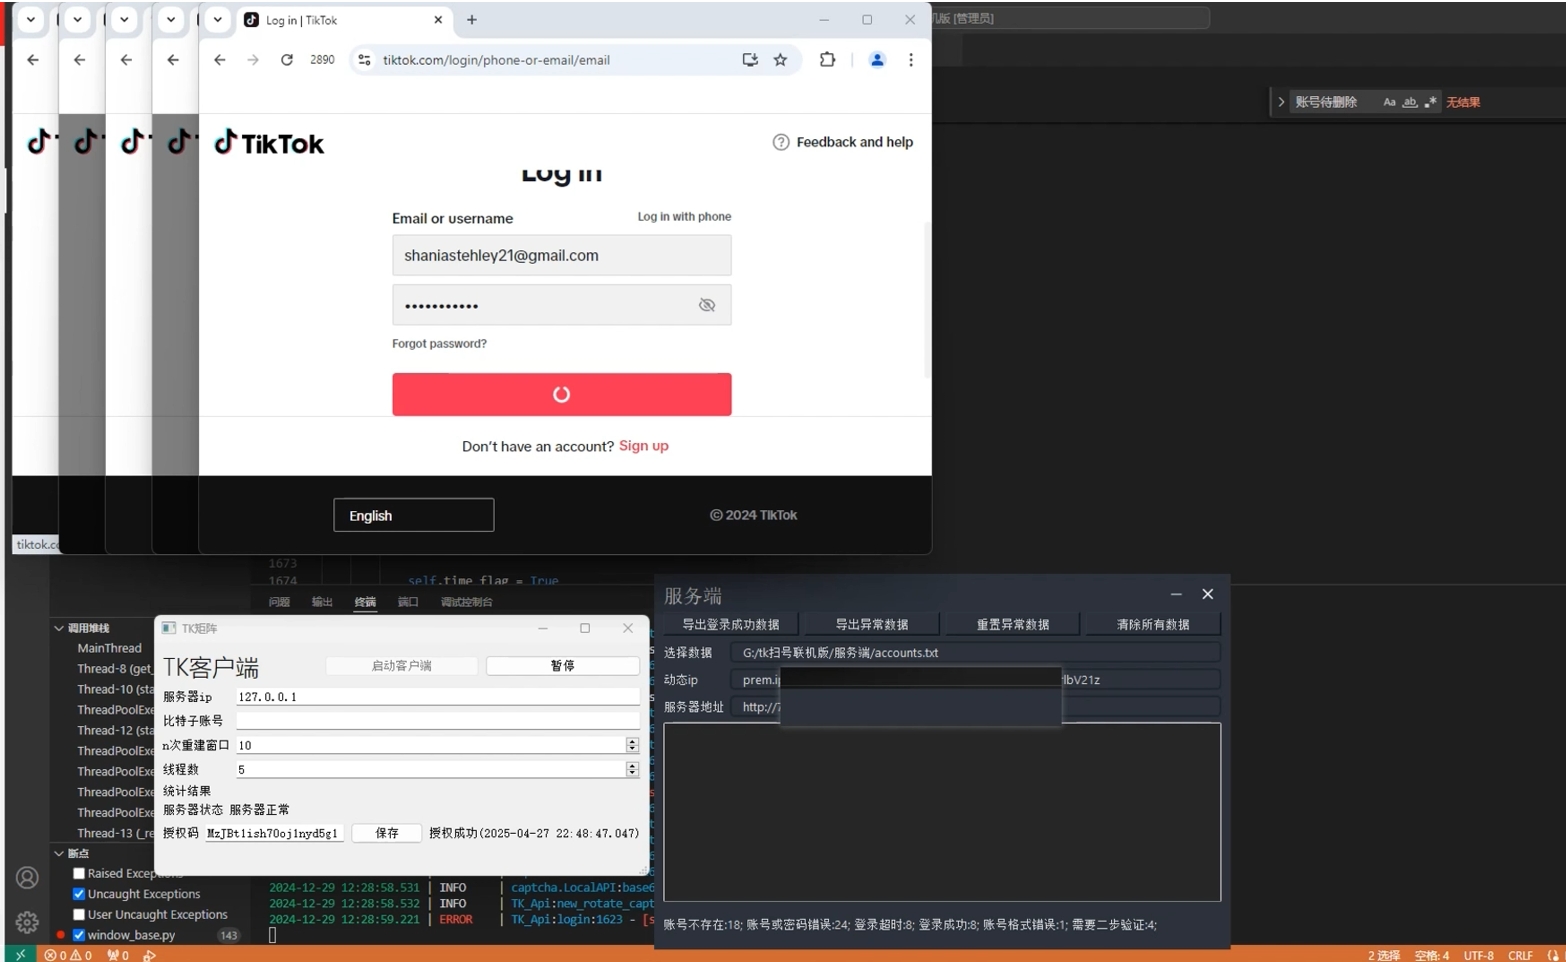Image resolution: width=1566 pixels, height=962 pixels.
Task: Select MainThread in call stack
Action: click(x=109, y=648)
